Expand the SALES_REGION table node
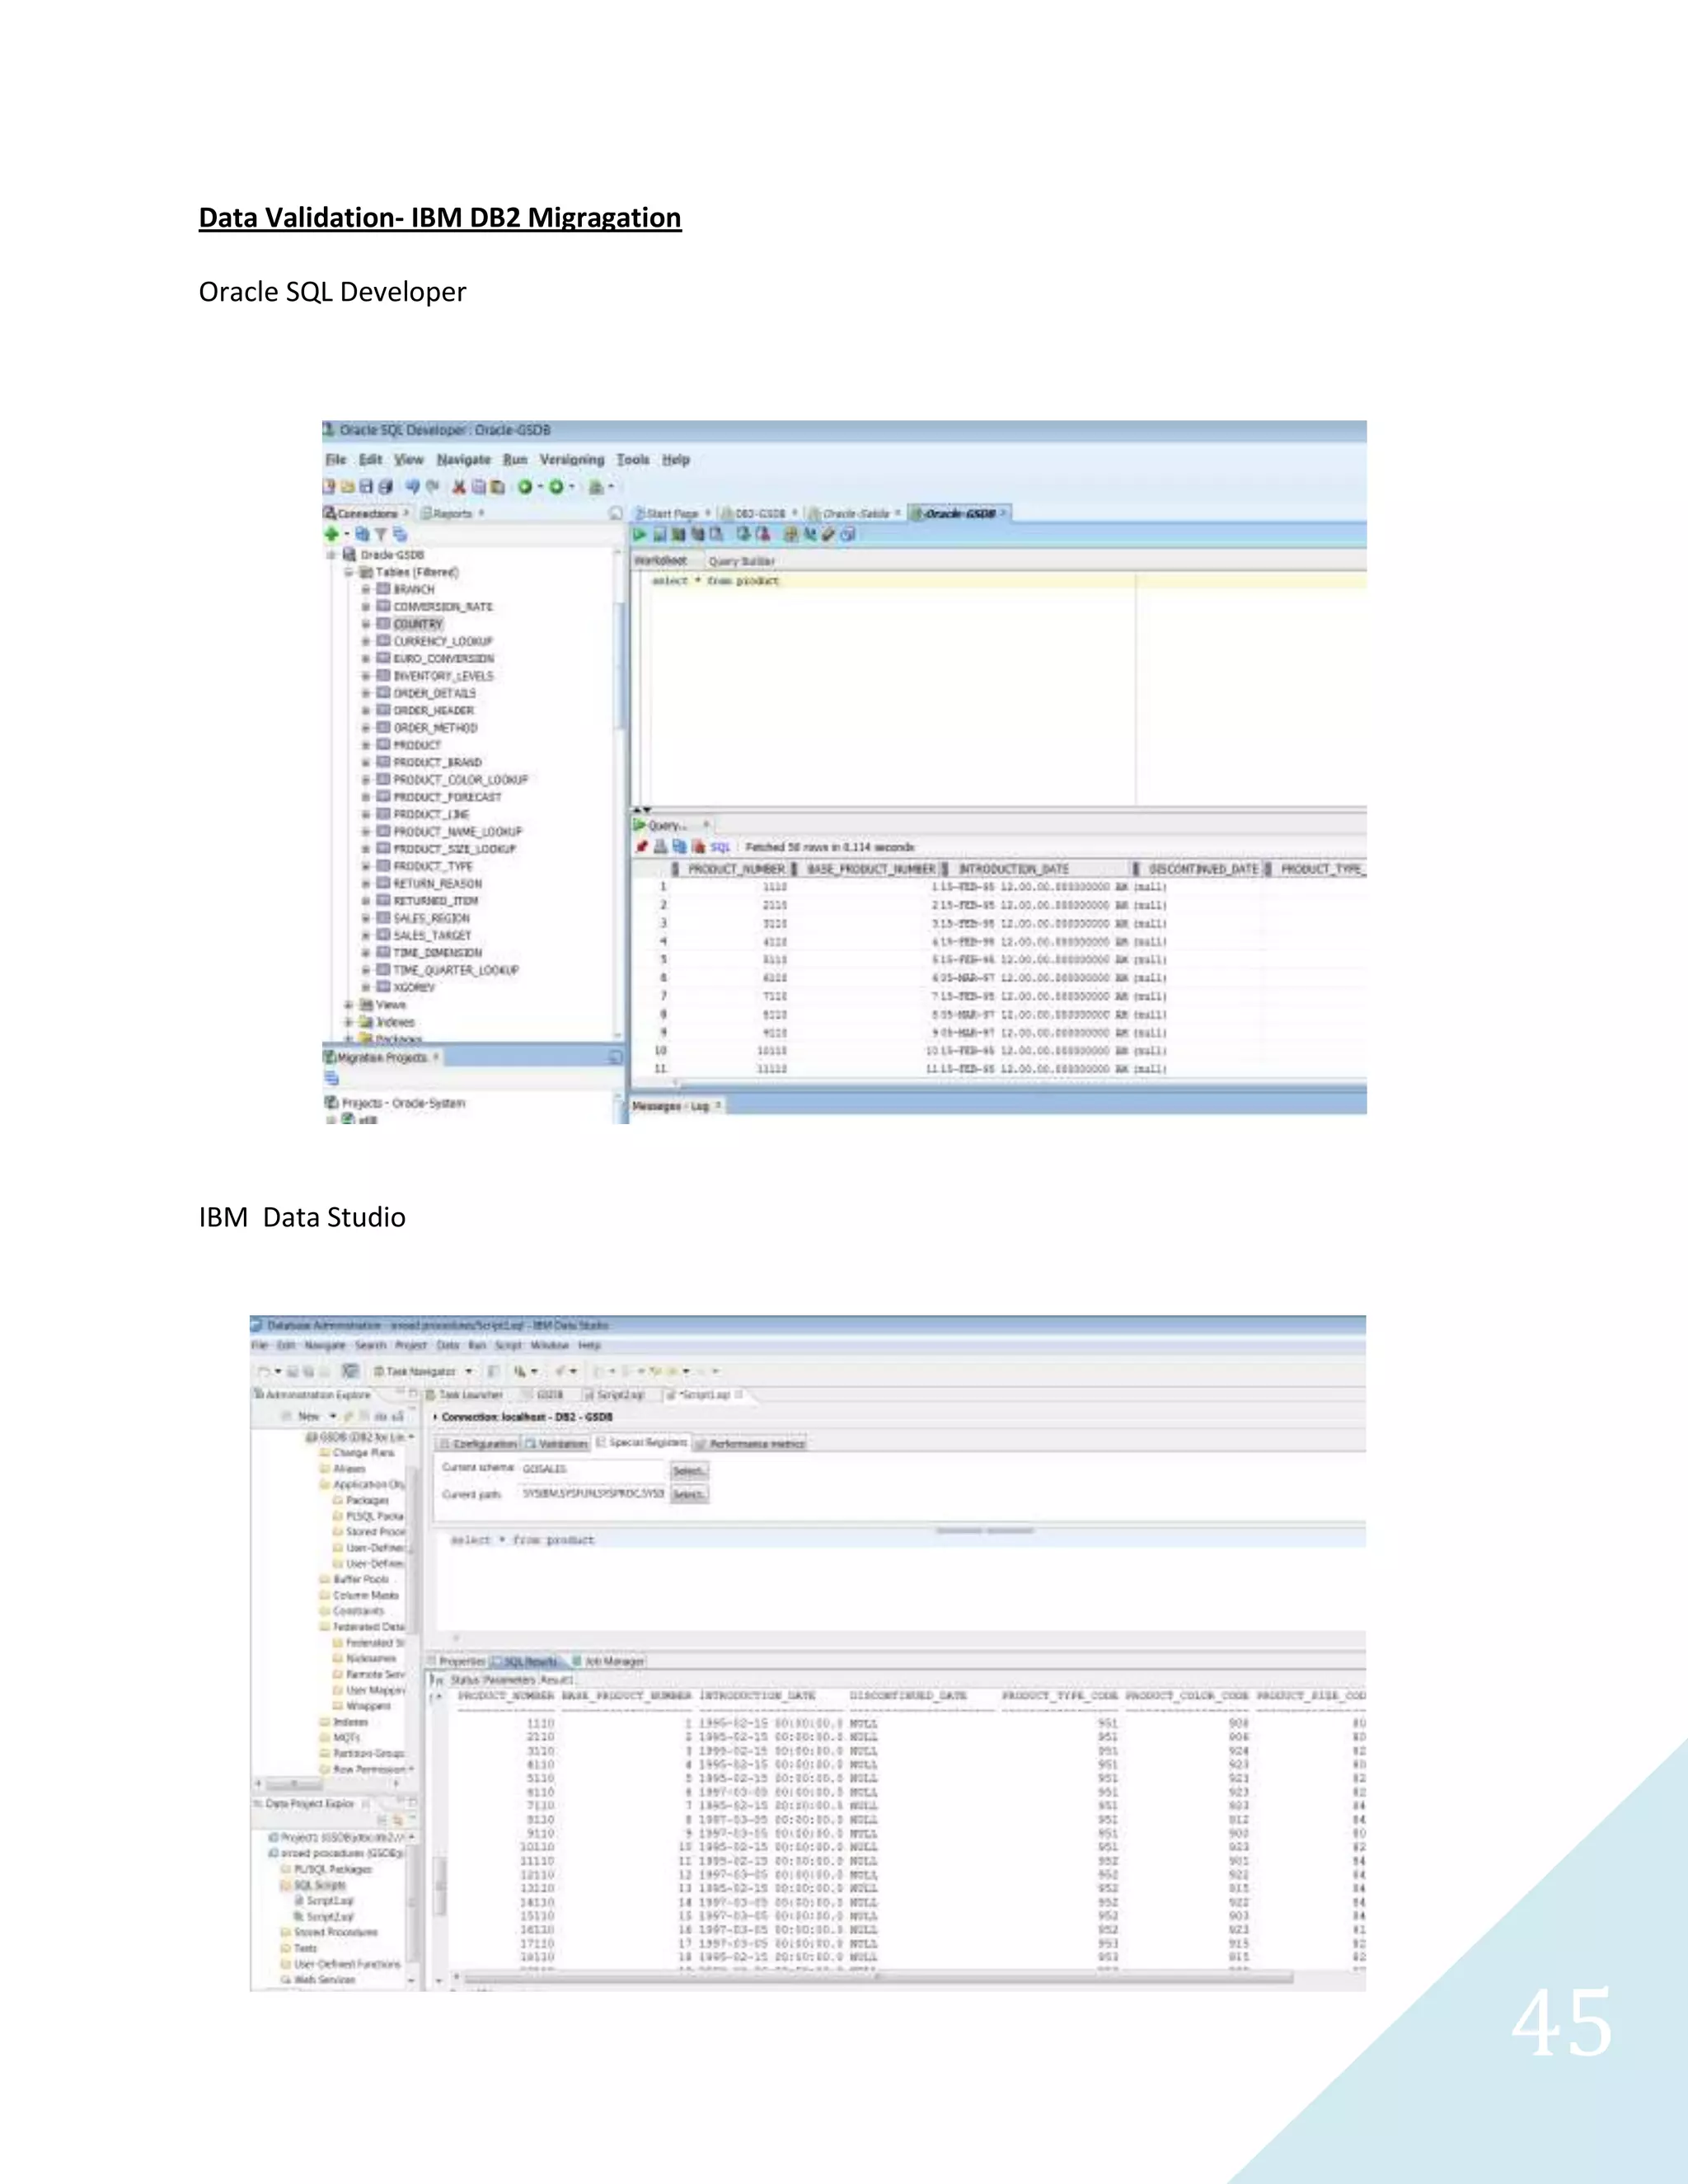This screenshot has width=1688, height=2184. point(366,918)
